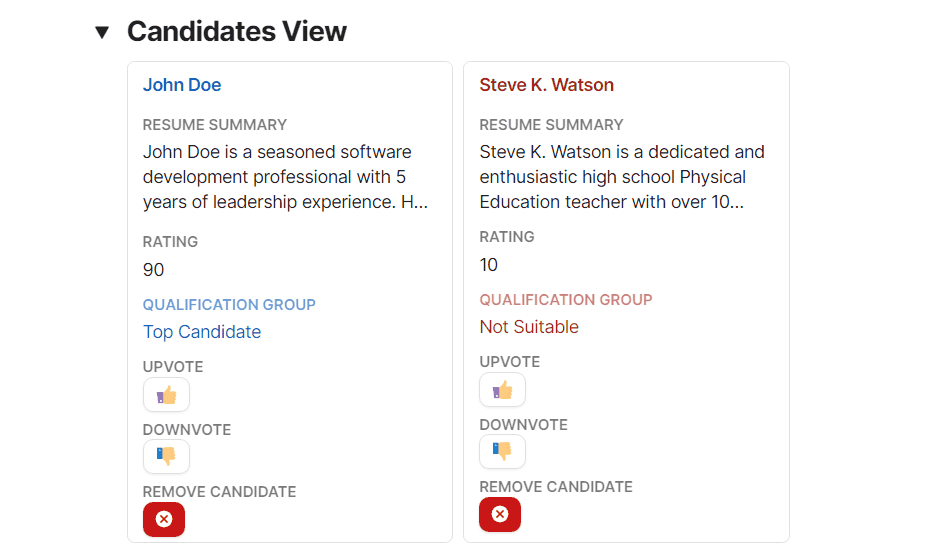Viewport: 942px width, 548px height.
Task: Open Steve K. Watson candidate name link
Action: tap(547, 85)
